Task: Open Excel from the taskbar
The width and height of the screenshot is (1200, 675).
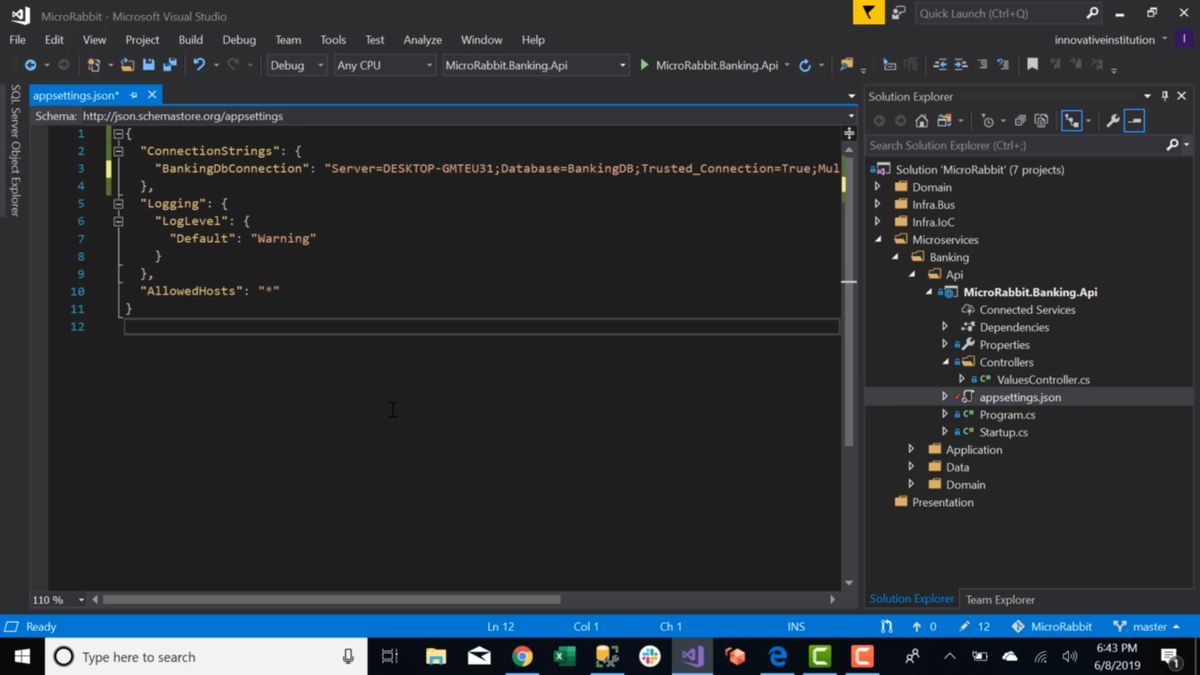Action: click(564, 657)
